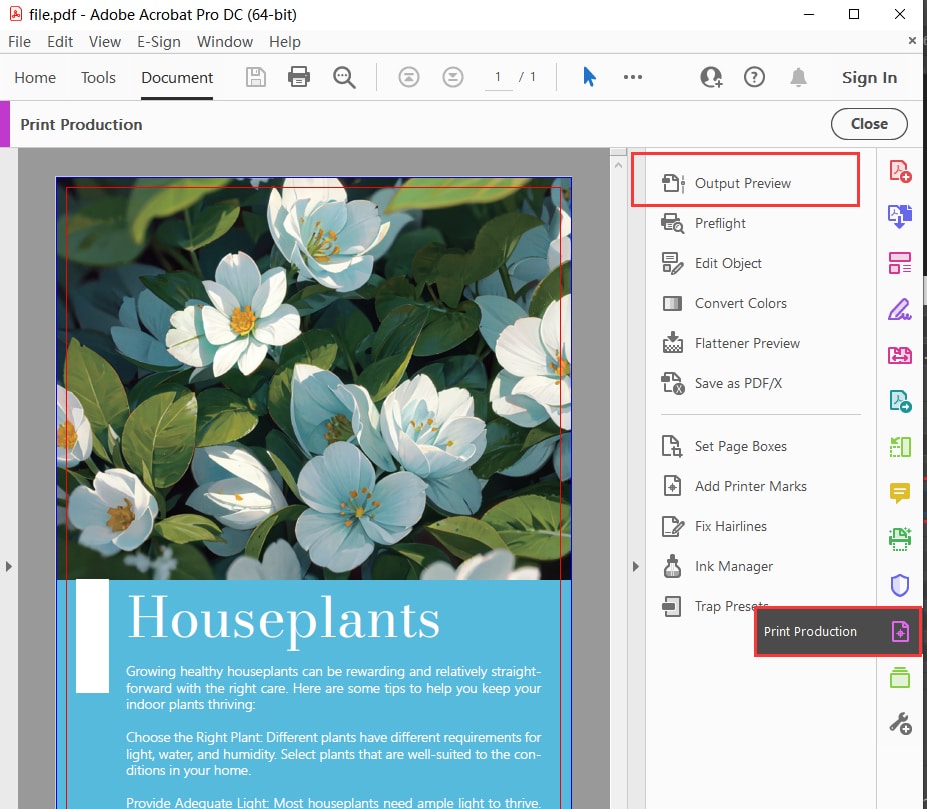Click the scroll up arrow of the document
This screenshot has height=809, width=927.
pos(618,166)
